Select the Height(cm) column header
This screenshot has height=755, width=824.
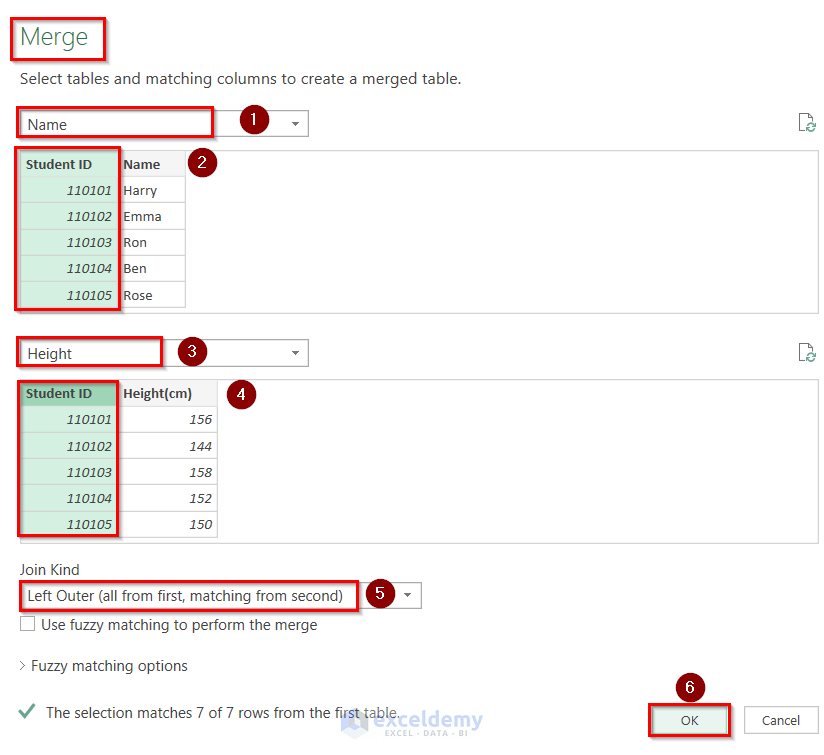[x=160, y=393]
